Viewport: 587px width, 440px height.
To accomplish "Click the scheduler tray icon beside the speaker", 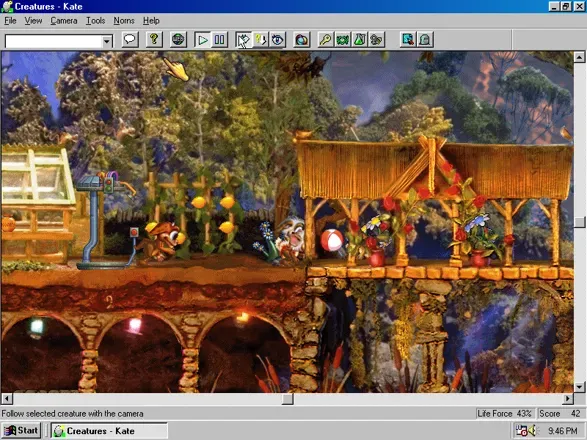I will pos(521,431).
